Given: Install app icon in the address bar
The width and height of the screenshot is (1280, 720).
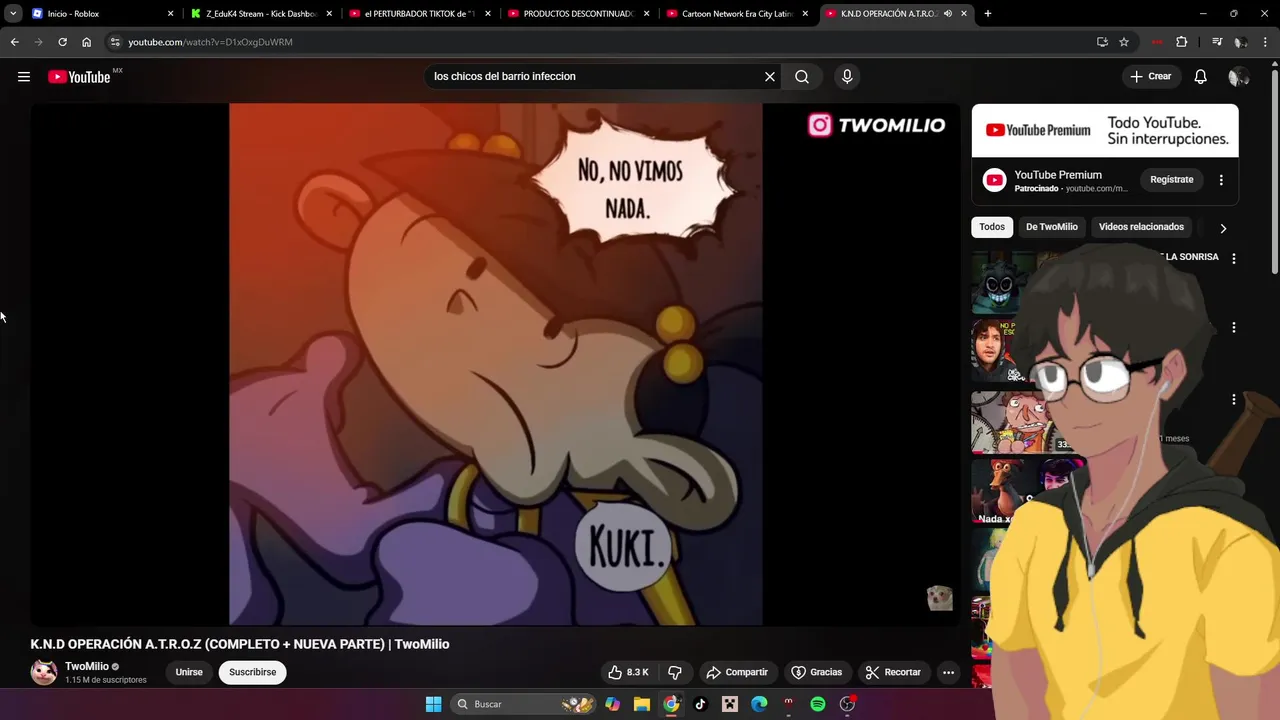Looking at the screenshot, I should pos(1102,42).
